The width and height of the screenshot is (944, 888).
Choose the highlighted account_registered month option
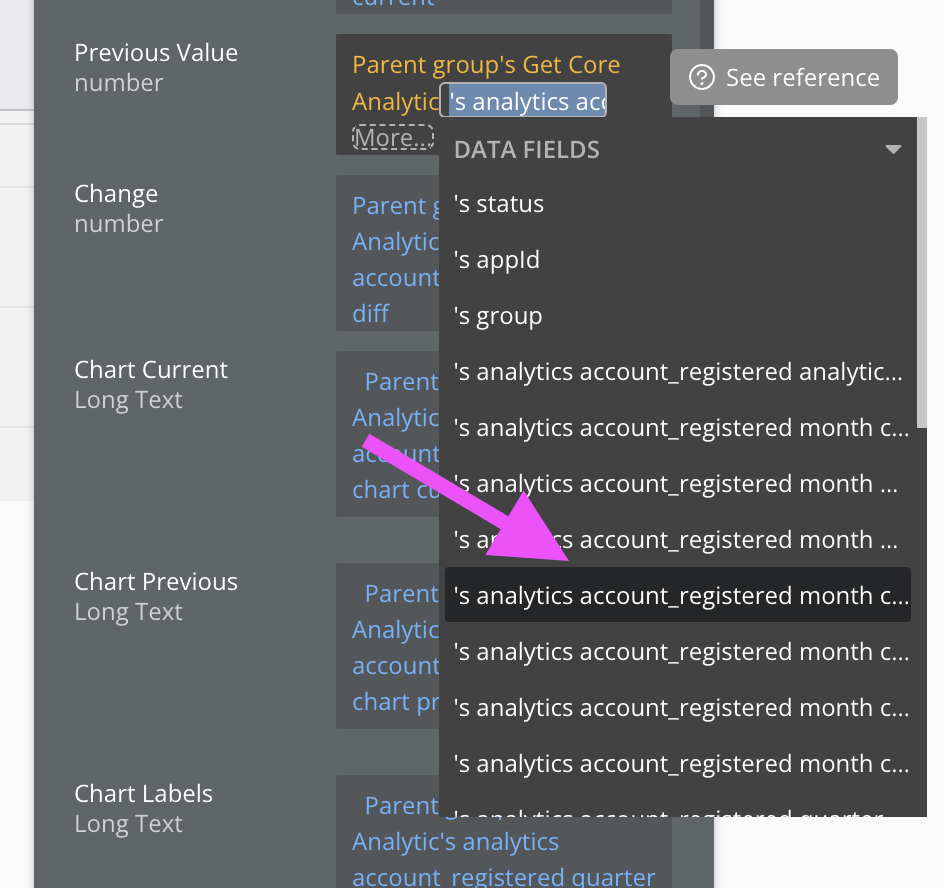pyautogui.click(x=678, y=595)
